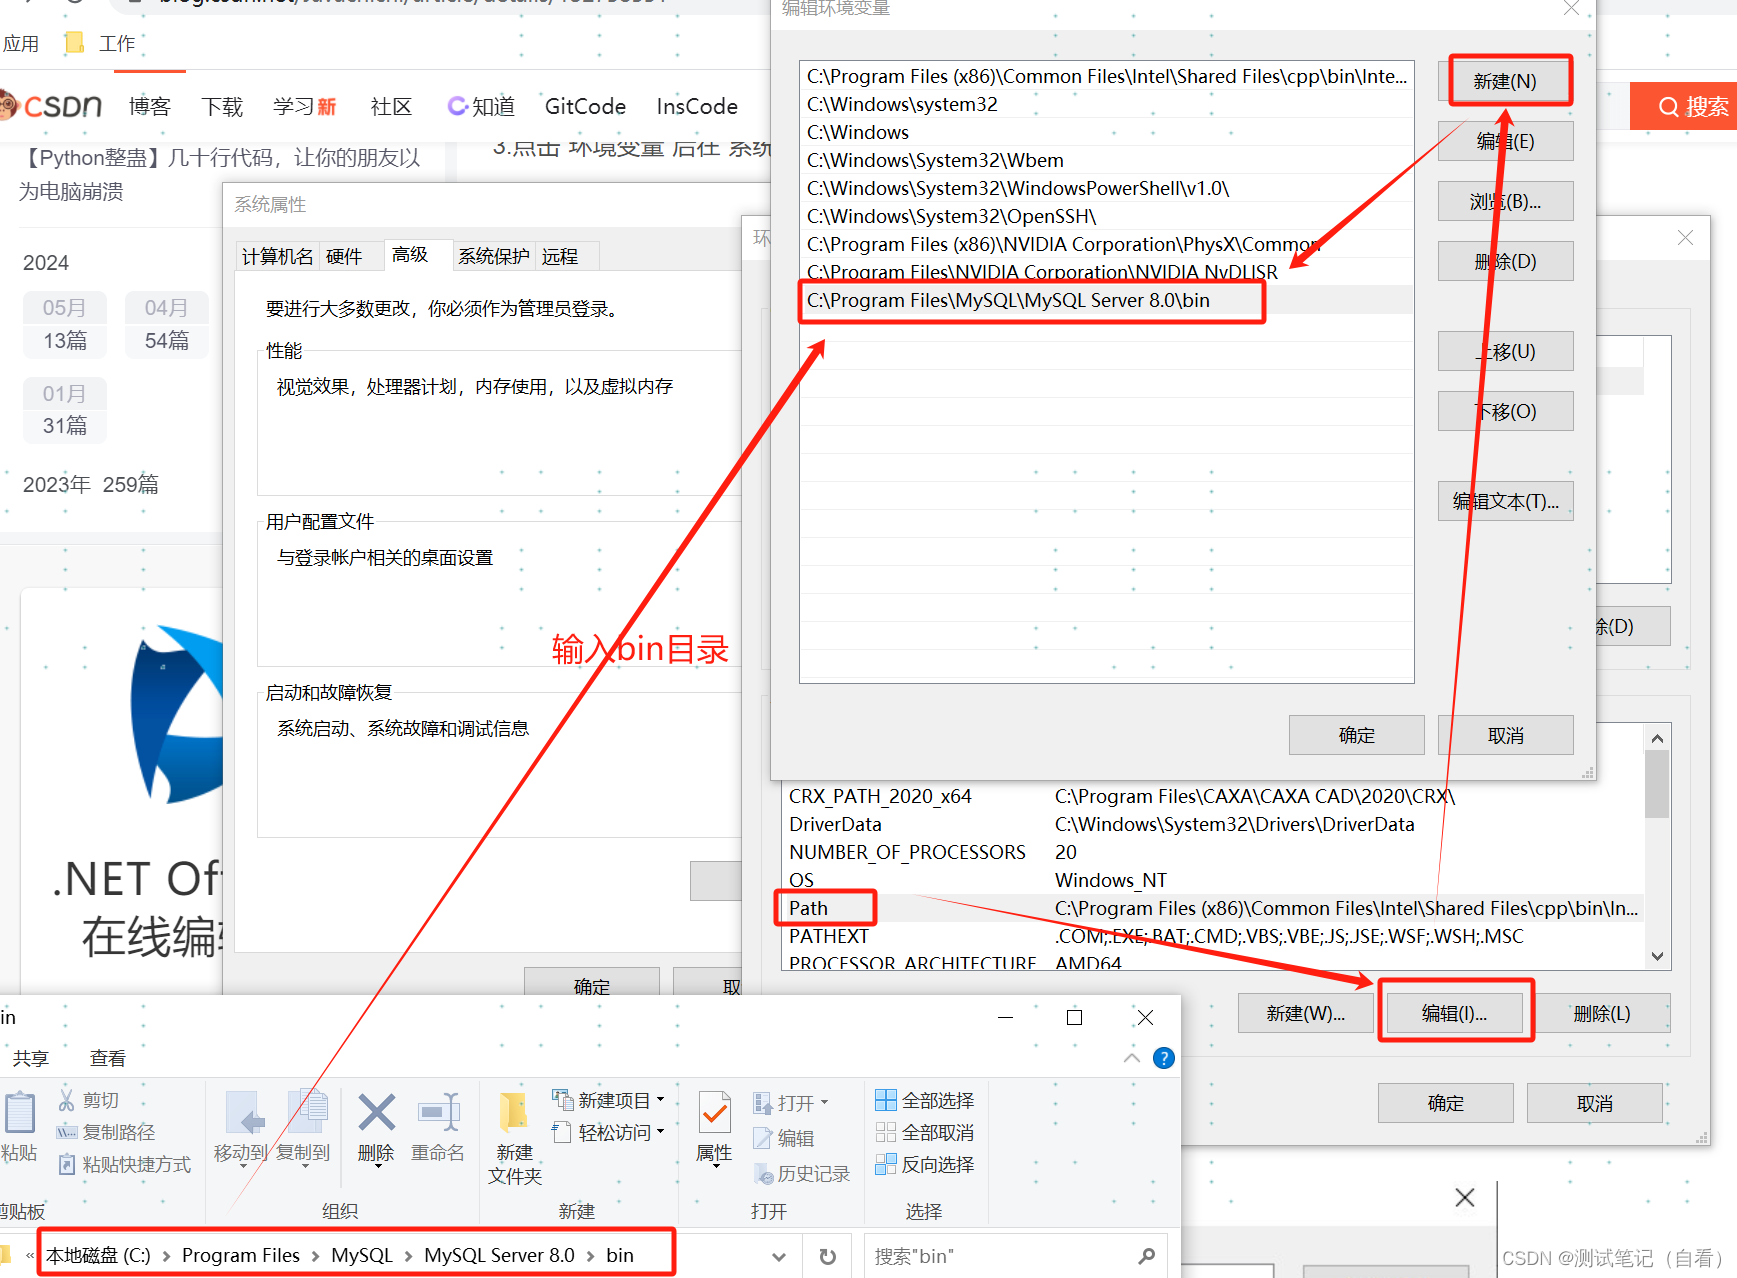The height and width of the screenshot is (1278, 1737).
Task: Expand the Easy access dropdown in ribbon
Action: coord(660,1131)
